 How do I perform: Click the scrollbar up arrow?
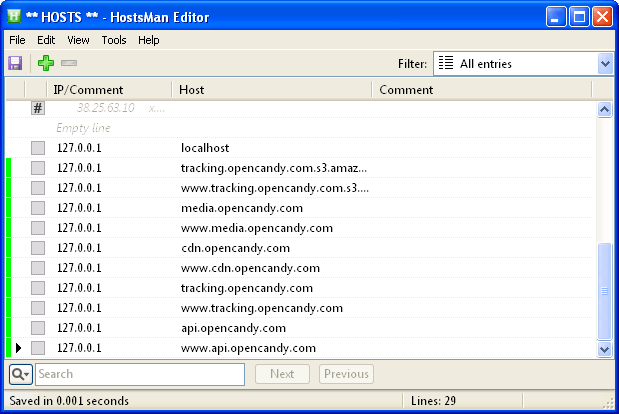pos(604,109)
